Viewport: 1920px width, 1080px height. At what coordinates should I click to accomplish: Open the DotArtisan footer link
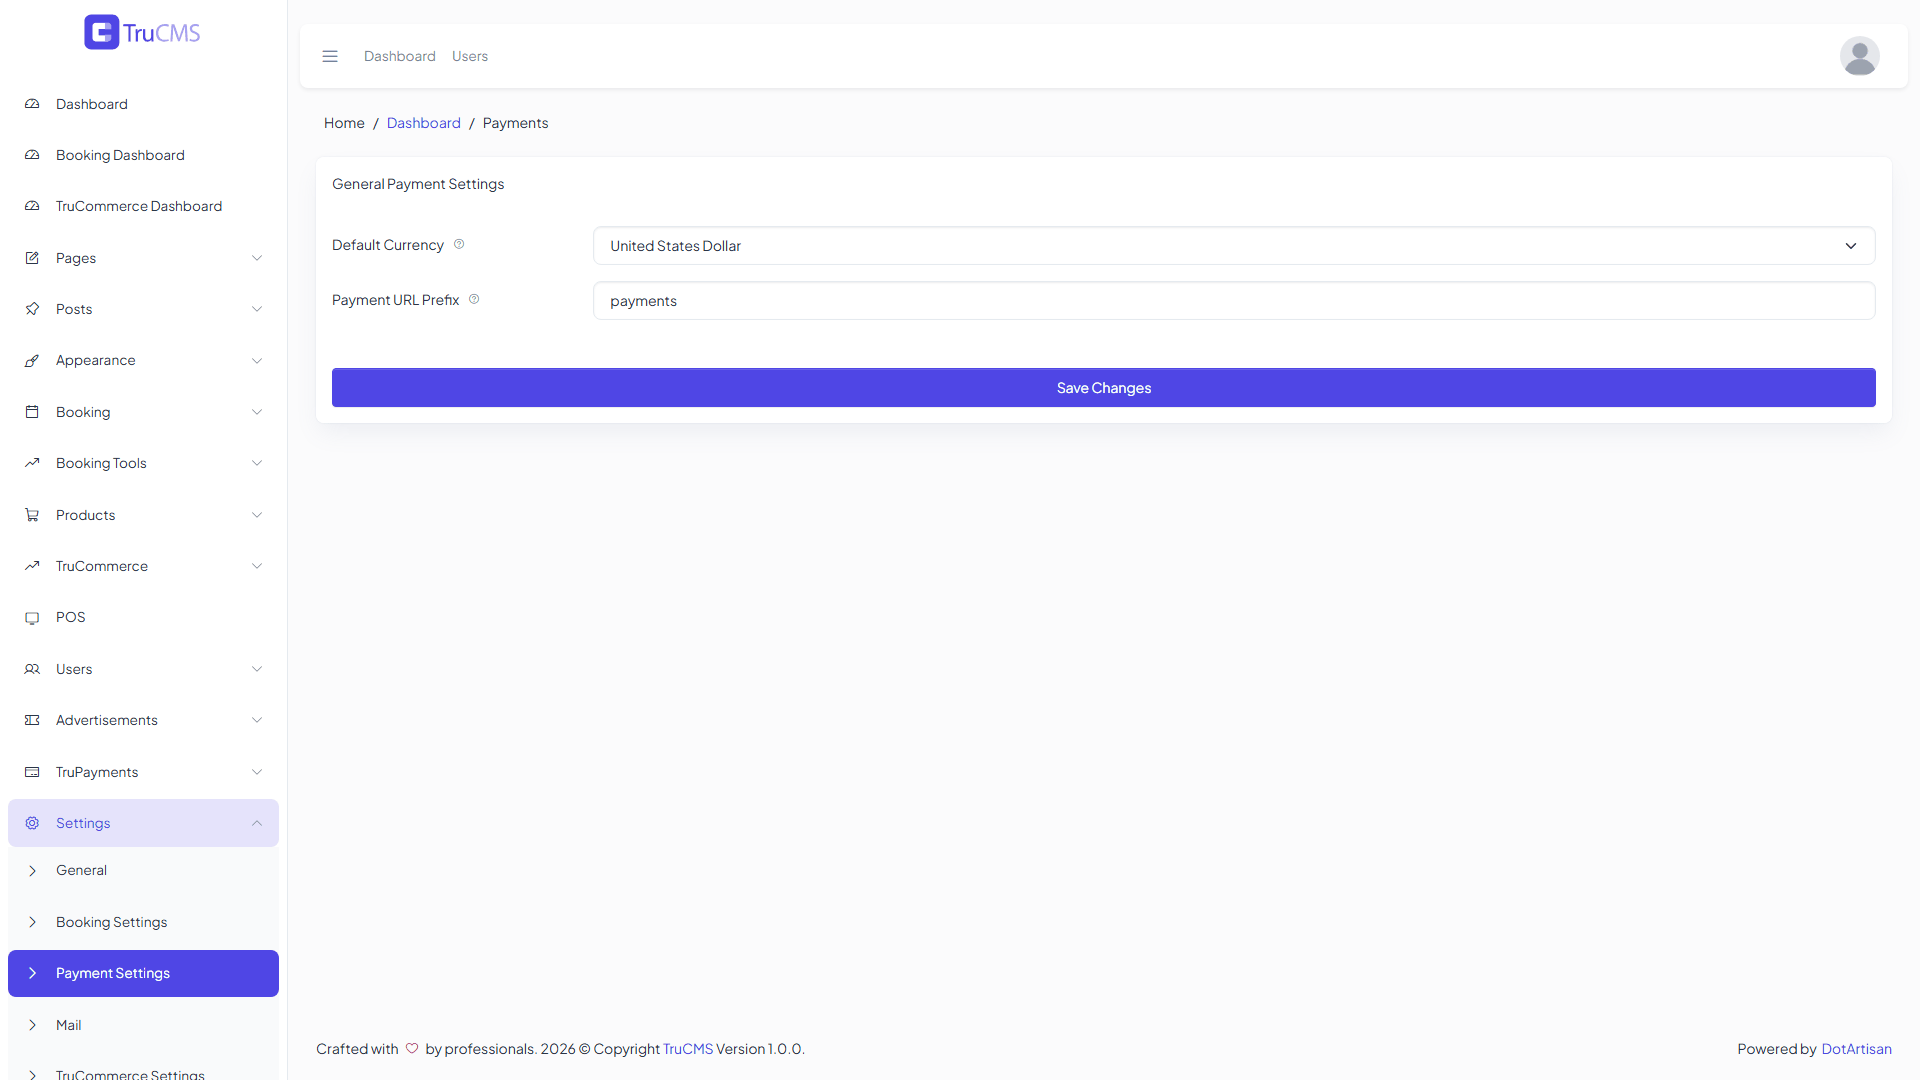click(1856, 1049)
